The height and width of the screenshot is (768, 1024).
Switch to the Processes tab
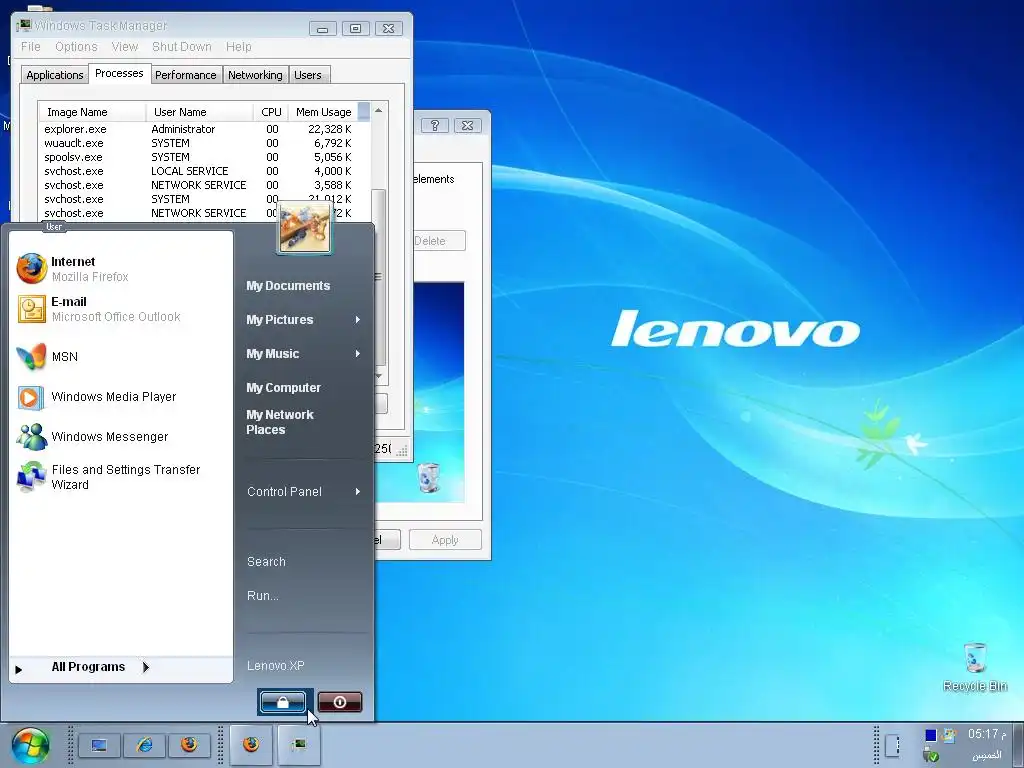[x=120, y=73]
